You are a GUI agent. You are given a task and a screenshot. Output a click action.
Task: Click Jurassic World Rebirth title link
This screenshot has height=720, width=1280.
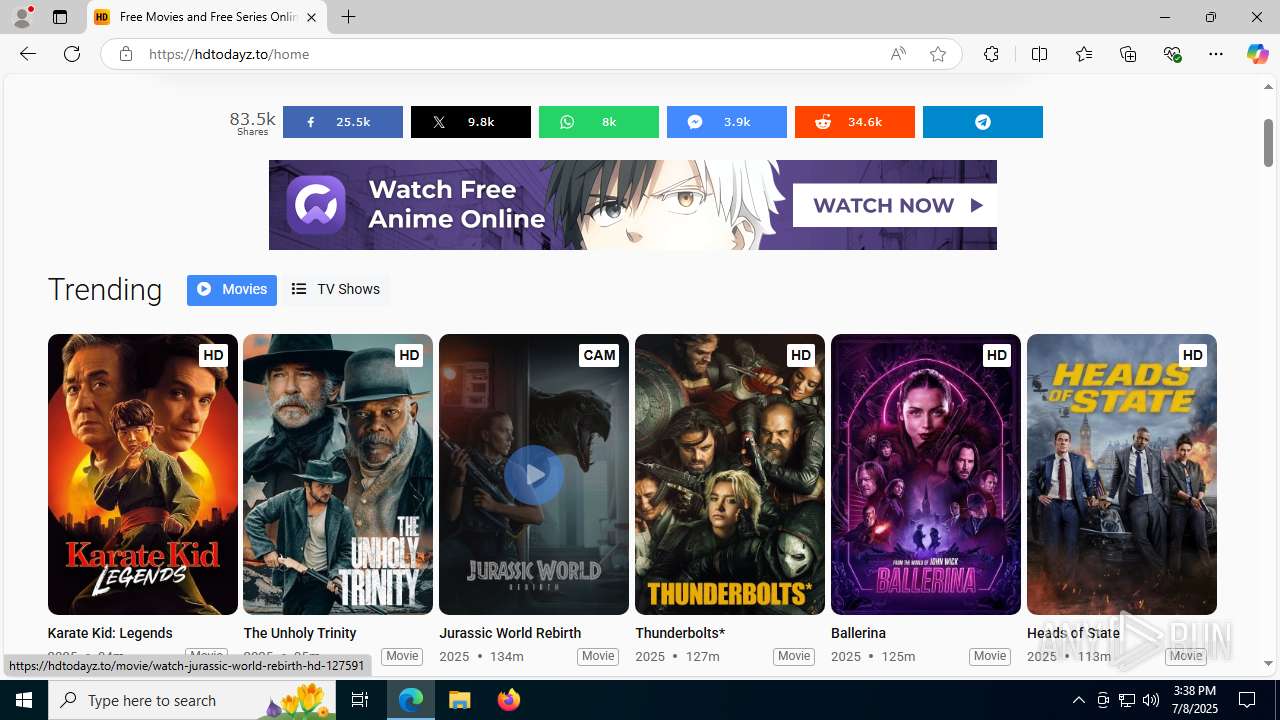coord(510,633)
